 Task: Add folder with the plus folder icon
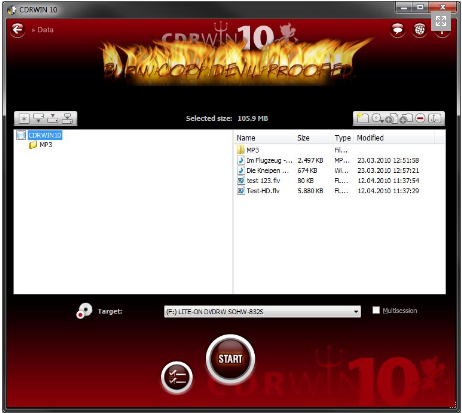(x=406, y=118)
